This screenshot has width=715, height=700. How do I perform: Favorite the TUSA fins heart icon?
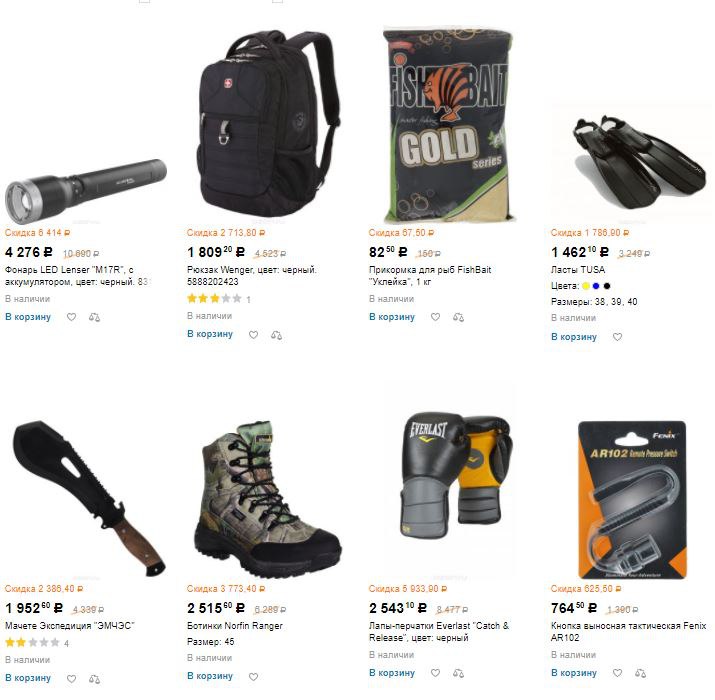(617, 337)
